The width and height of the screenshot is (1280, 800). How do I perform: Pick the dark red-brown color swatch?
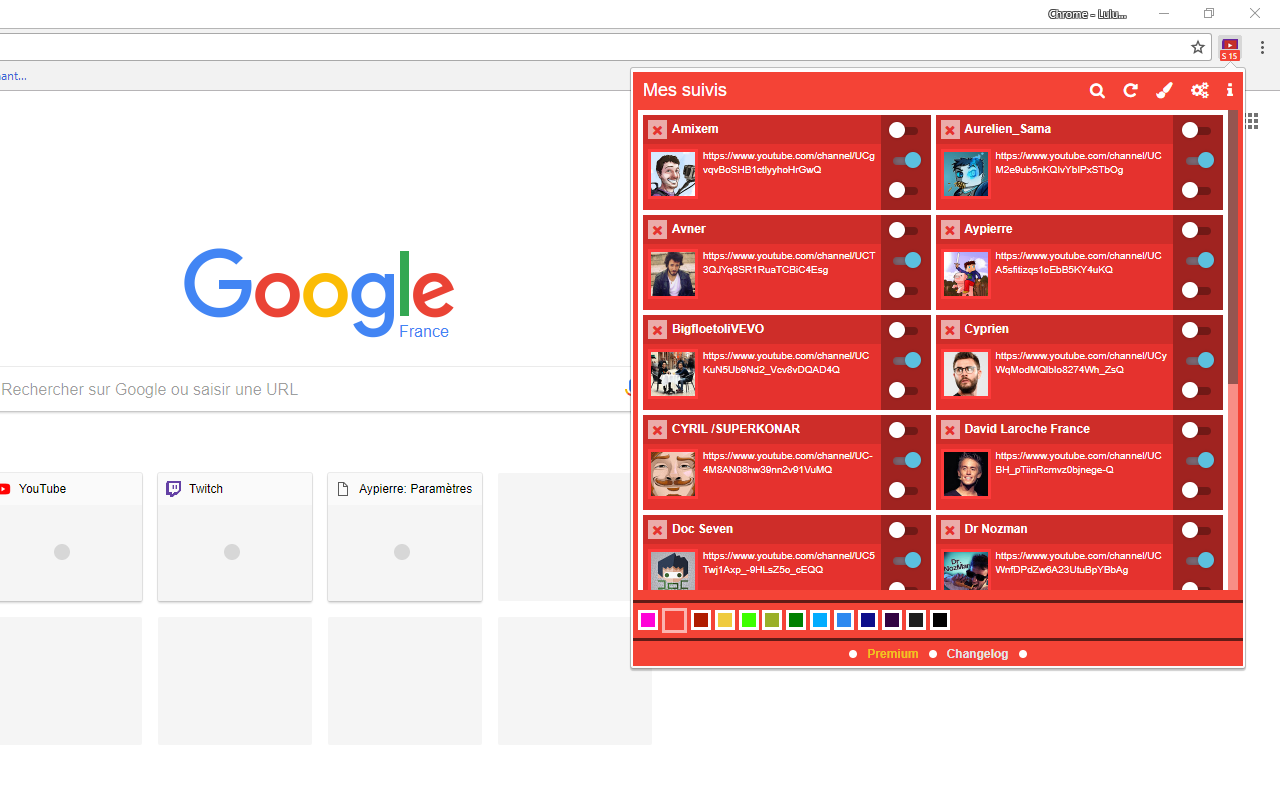click(x=700, y=620)
